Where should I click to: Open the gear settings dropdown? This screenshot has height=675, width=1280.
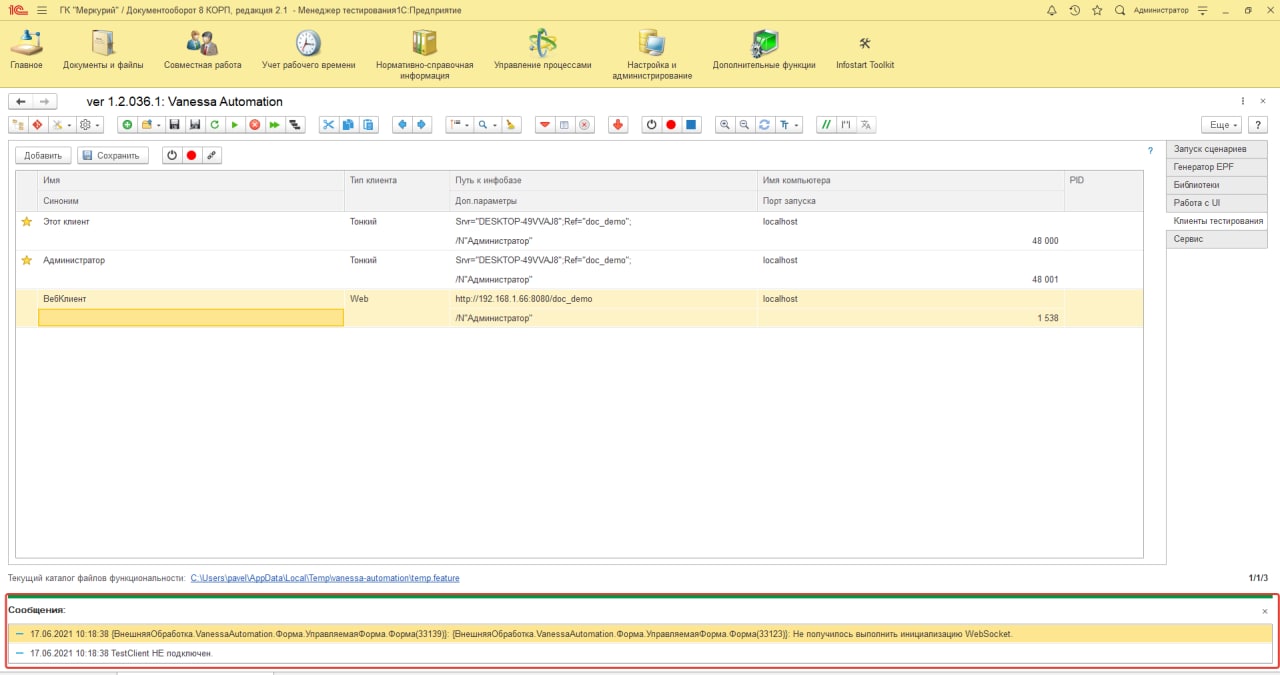90,125
